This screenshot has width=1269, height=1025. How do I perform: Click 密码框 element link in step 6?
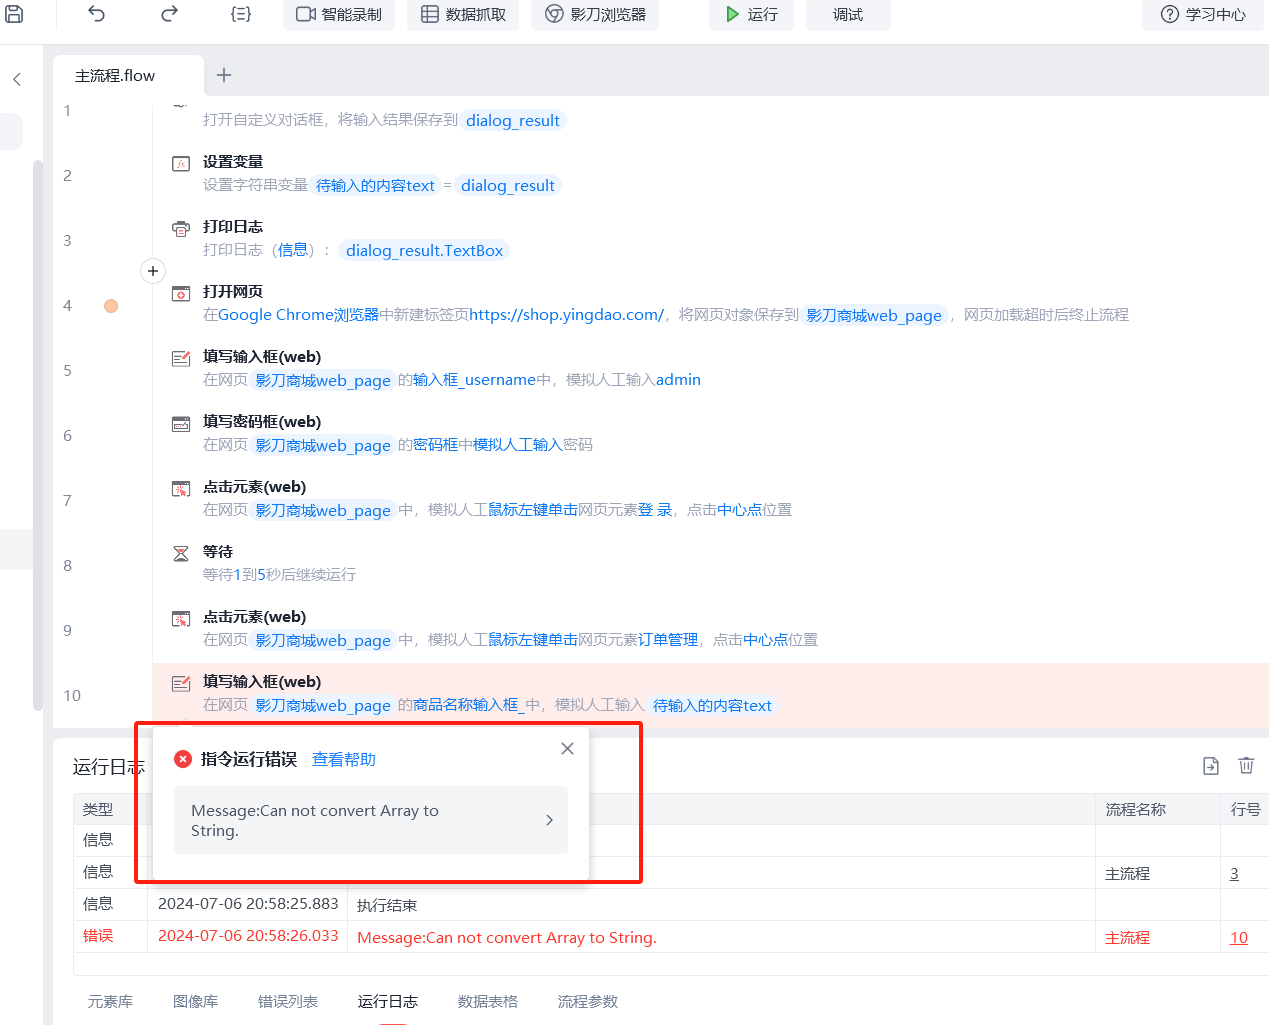point(435,444)
